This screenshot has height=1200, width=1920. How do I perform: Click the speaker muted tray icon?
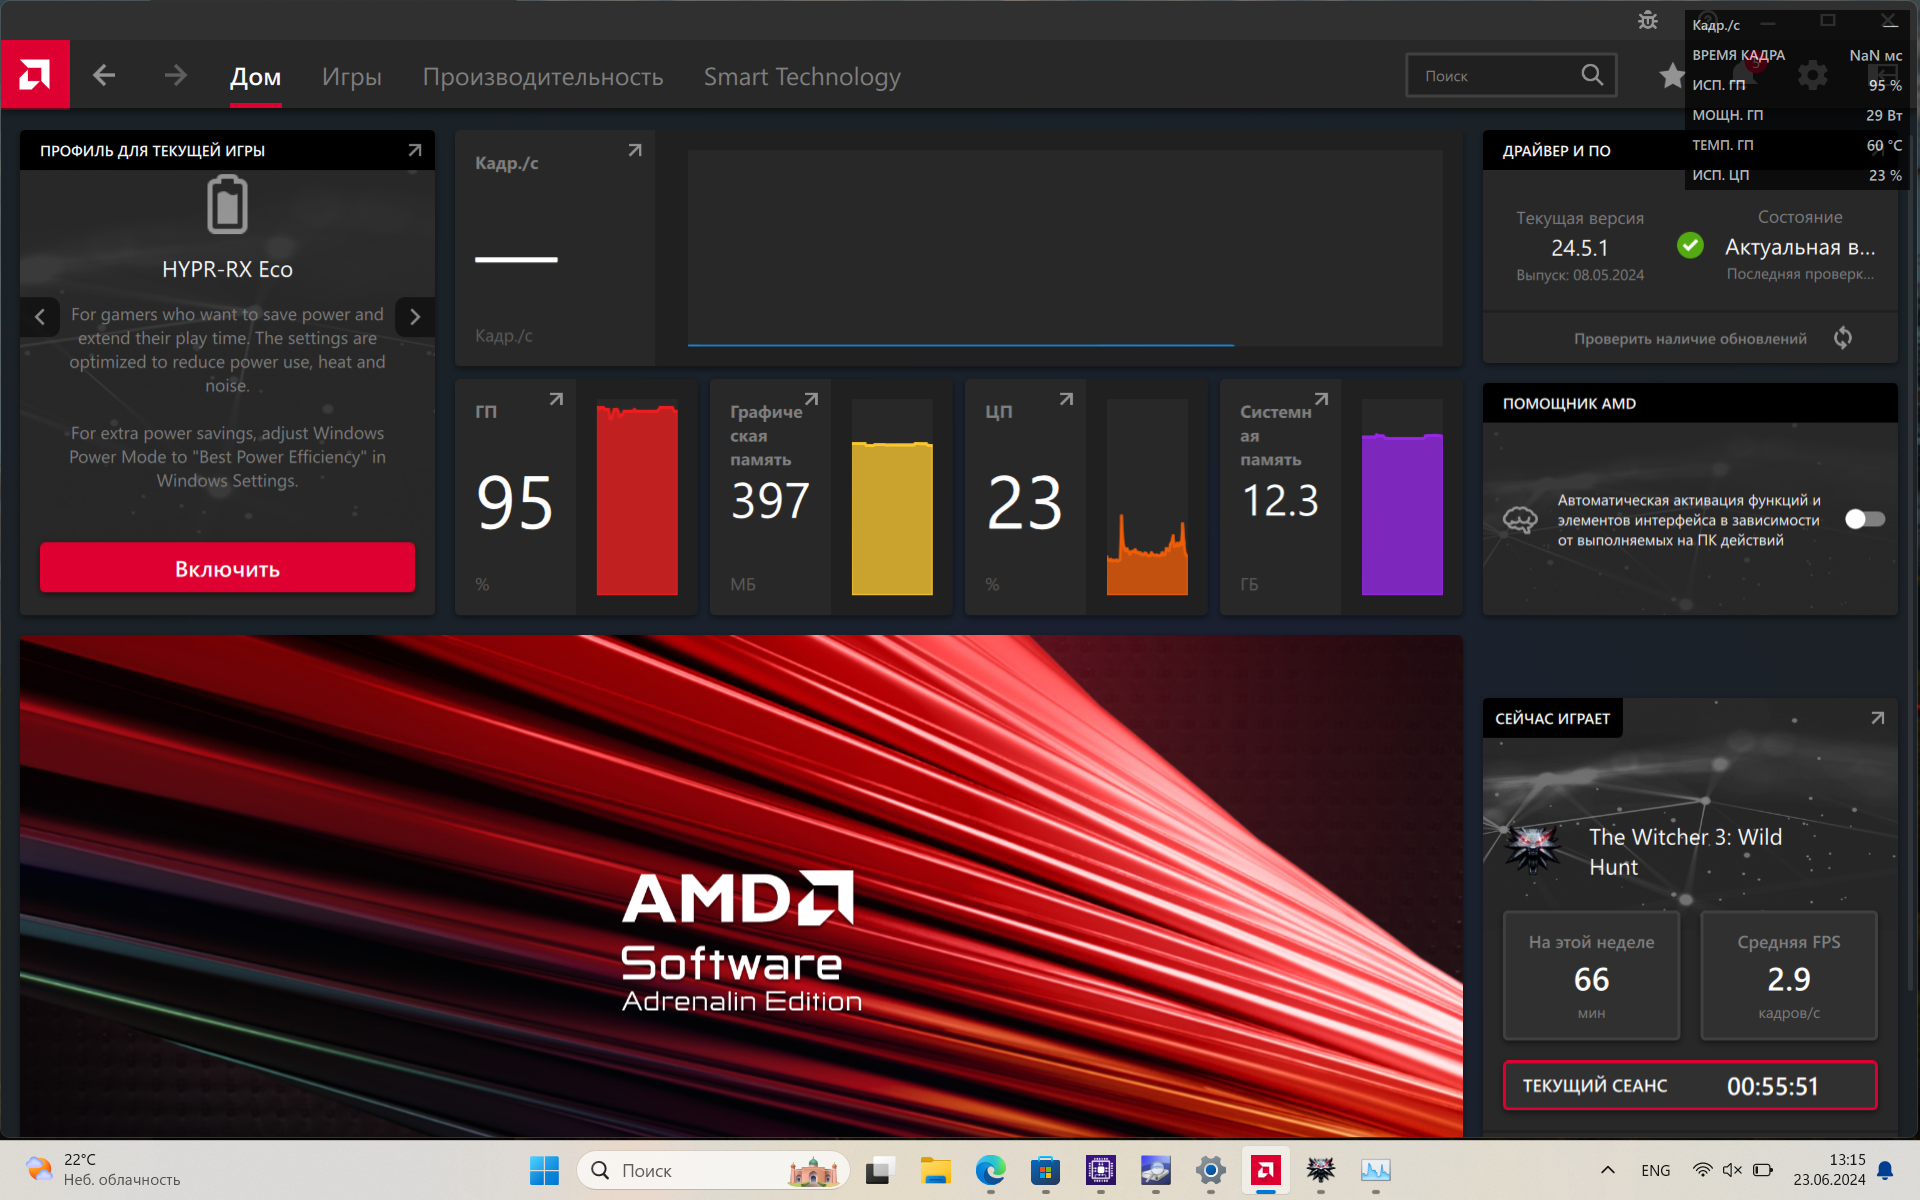[x=1732, y=1170]
